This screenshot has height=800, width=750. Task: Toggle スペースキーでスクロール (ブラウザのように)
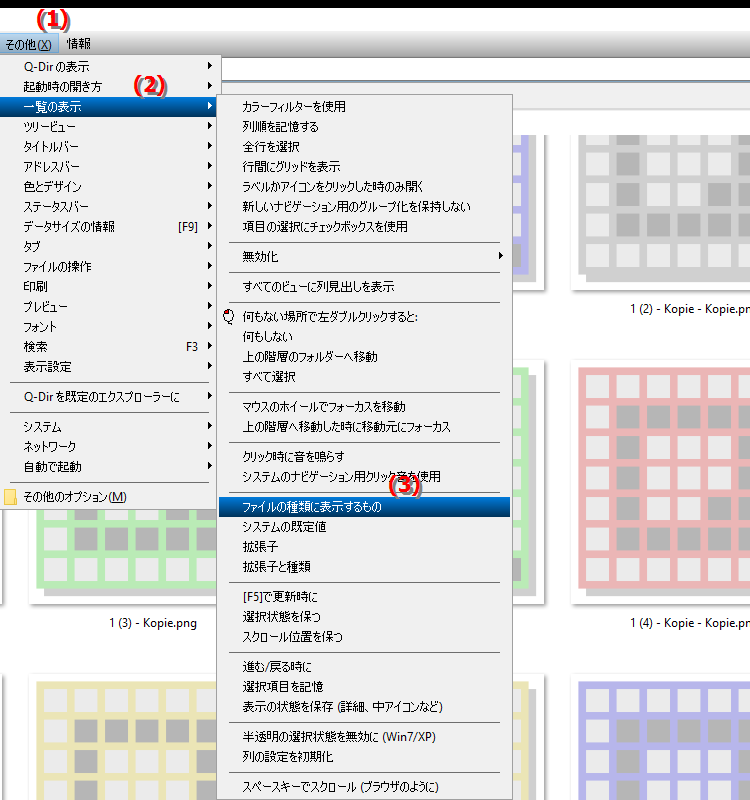(x=364, y=787)
